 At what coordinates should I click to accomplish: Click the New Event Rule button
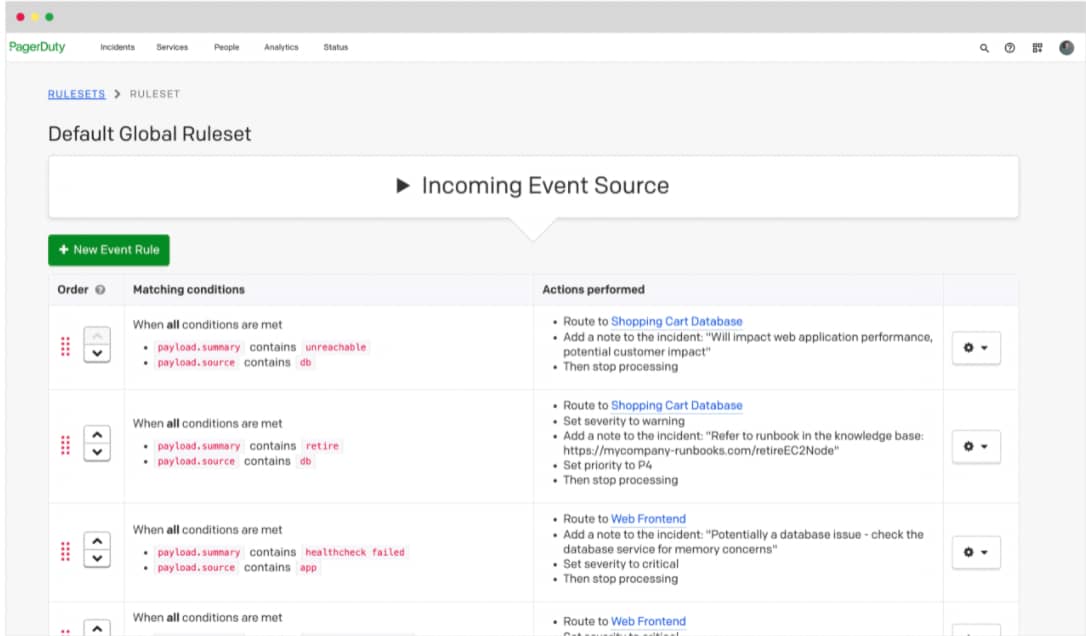(108, 250)
